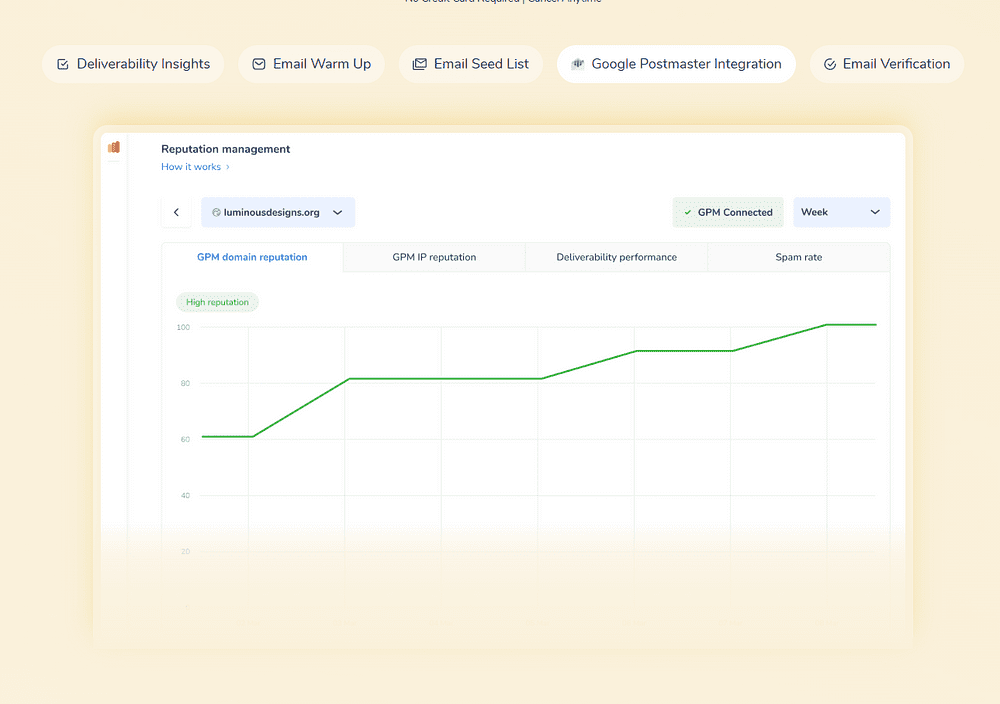
Task: Click the Reputation management heading
Action: 226,149
